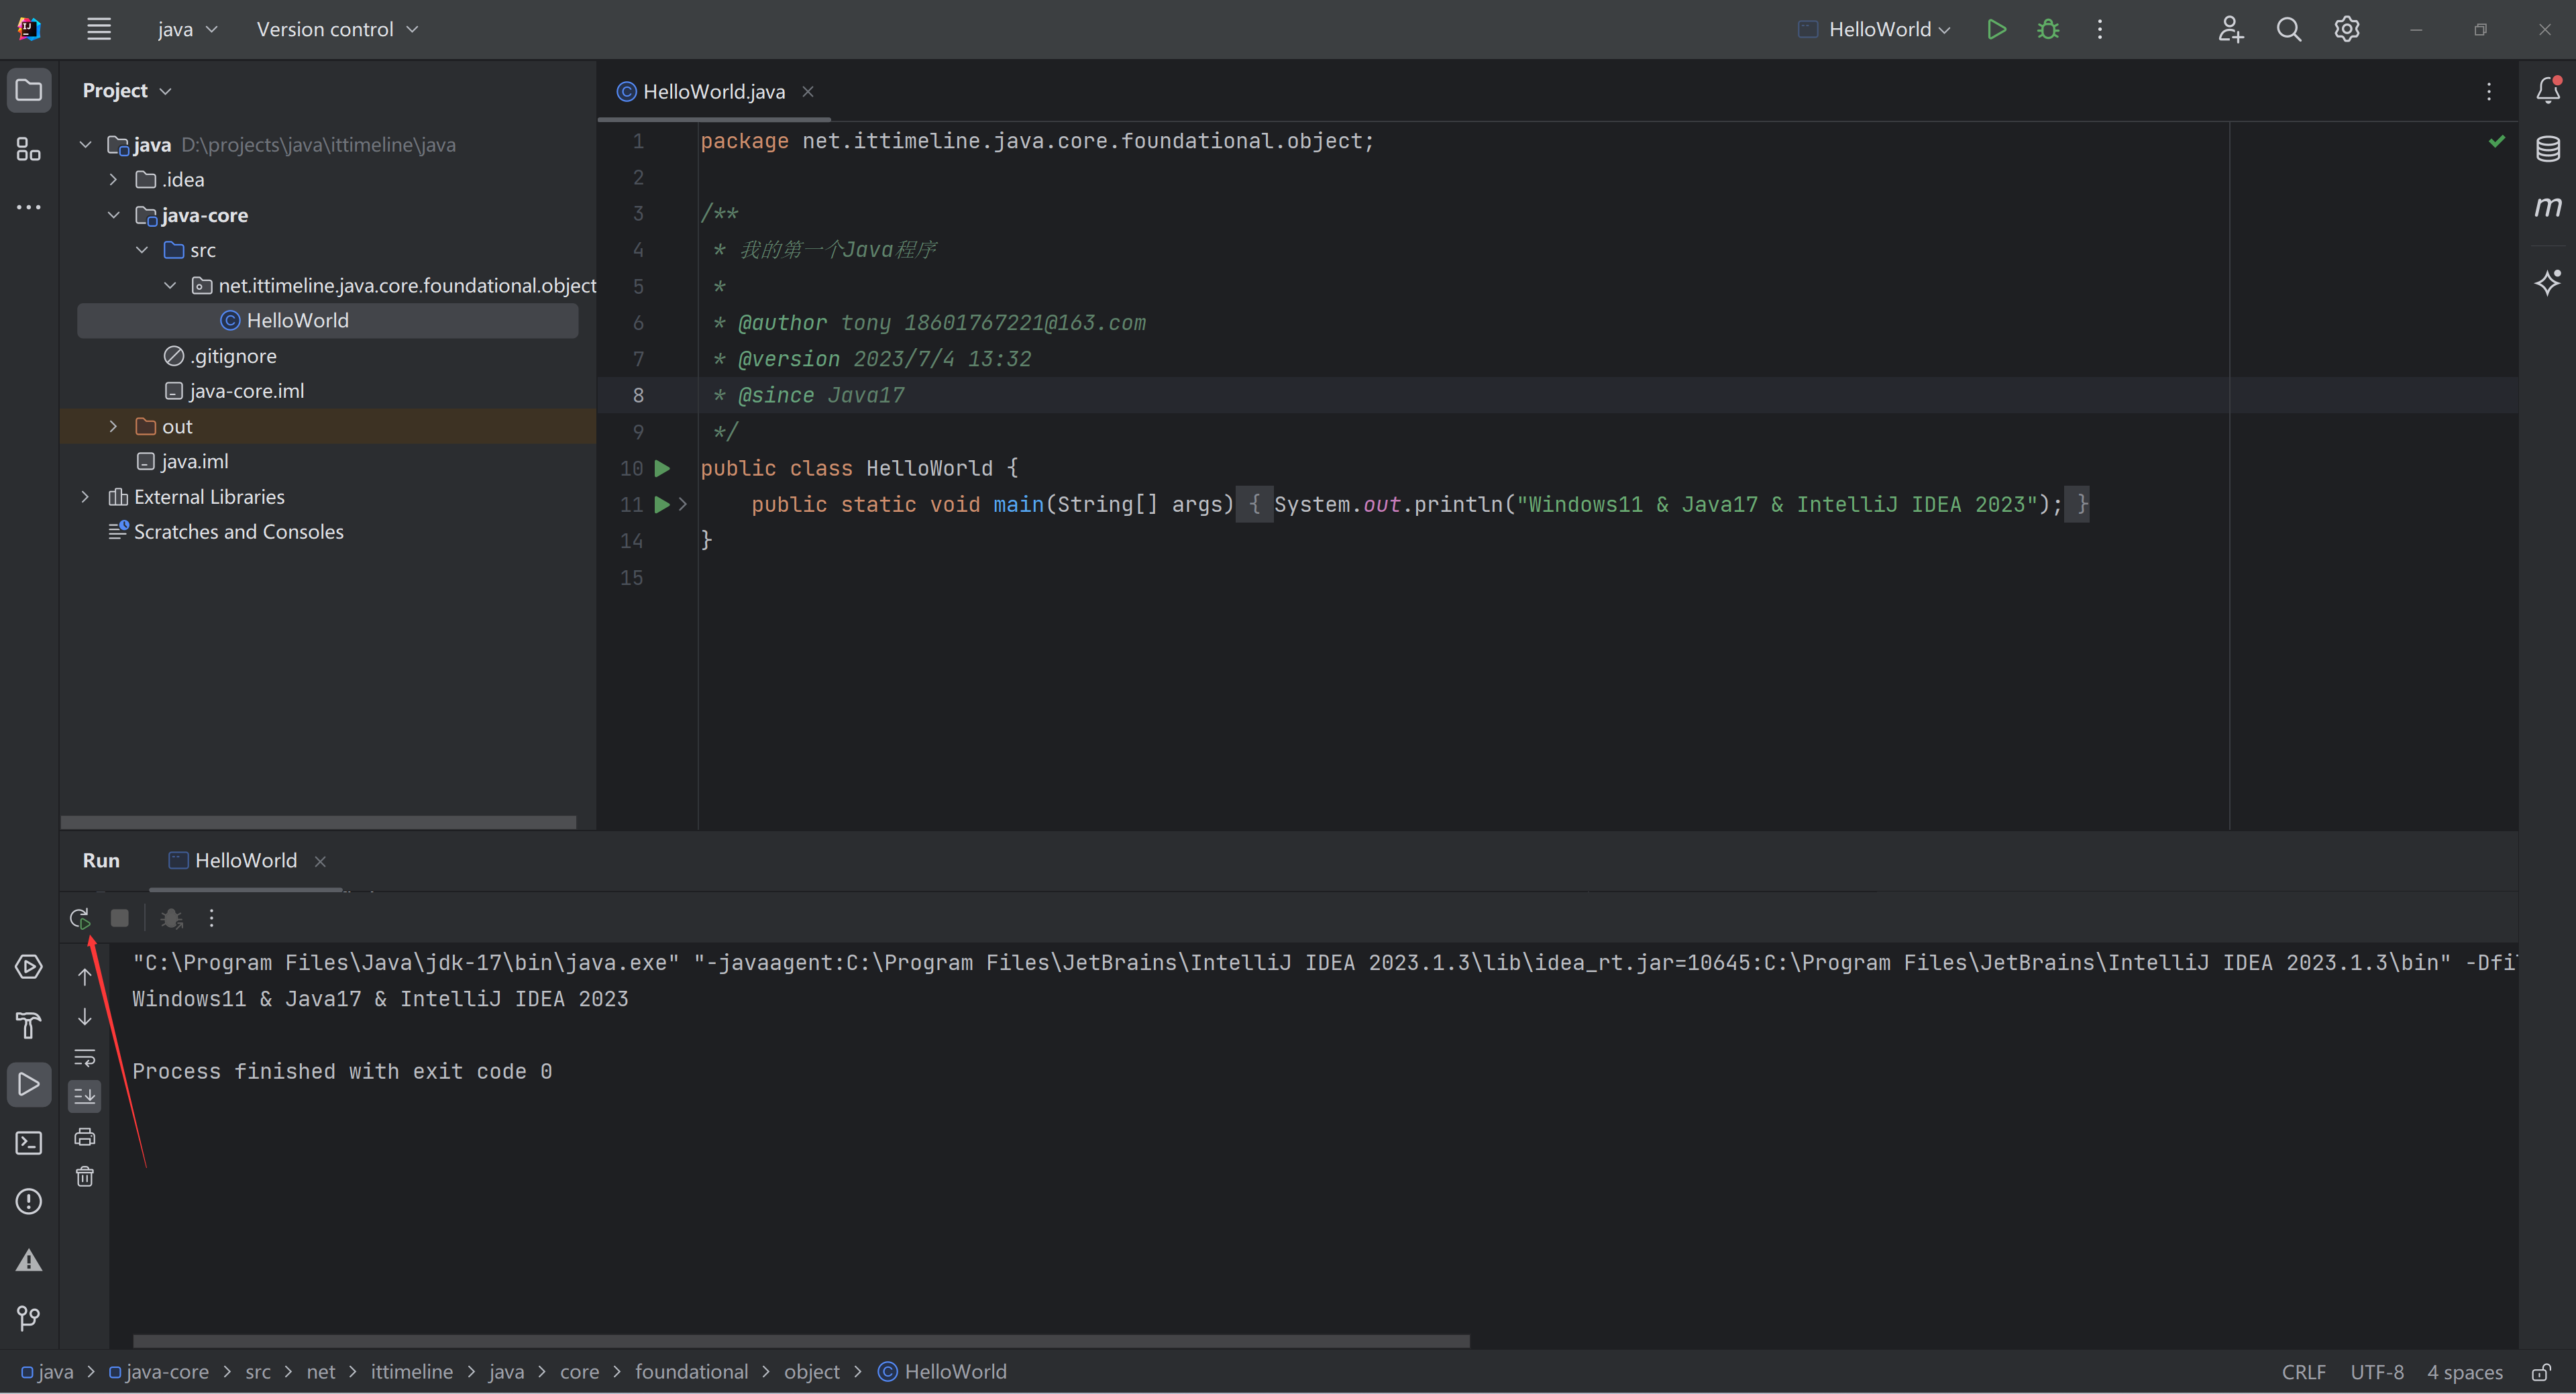The height and width of the screenshot is (1394, 2576).
Task: Collapse the java root project node
Action: (86, 145)
